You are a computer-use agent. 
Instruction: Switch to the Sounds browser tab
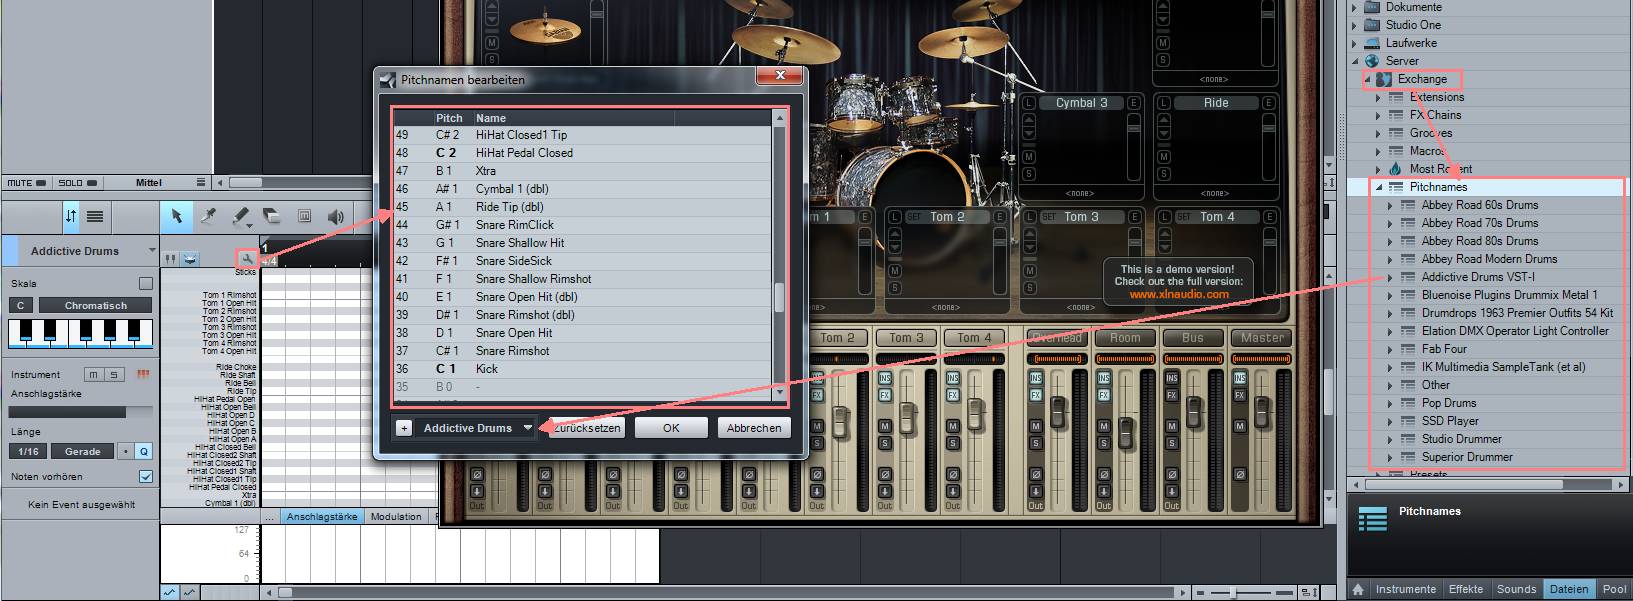1516,589
